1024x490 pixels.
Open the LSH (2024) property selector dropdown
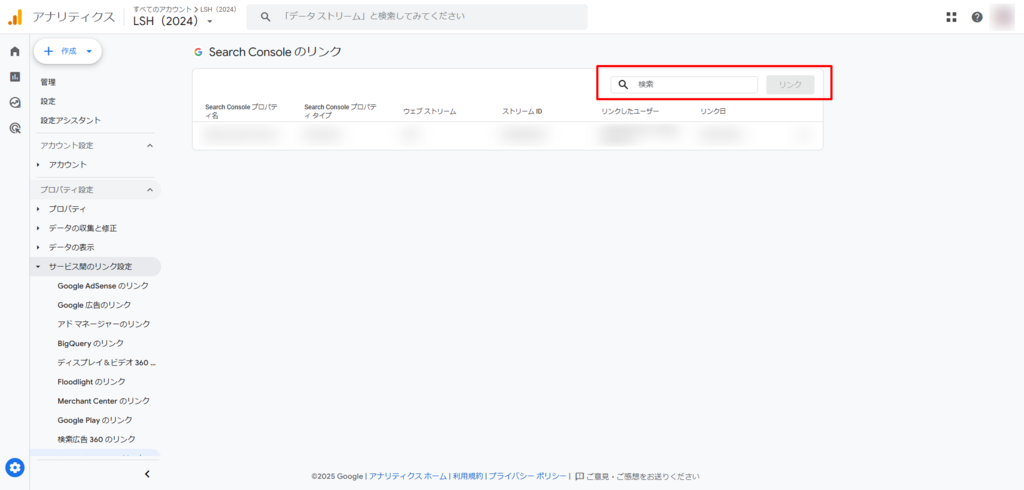tap(172, 21)
